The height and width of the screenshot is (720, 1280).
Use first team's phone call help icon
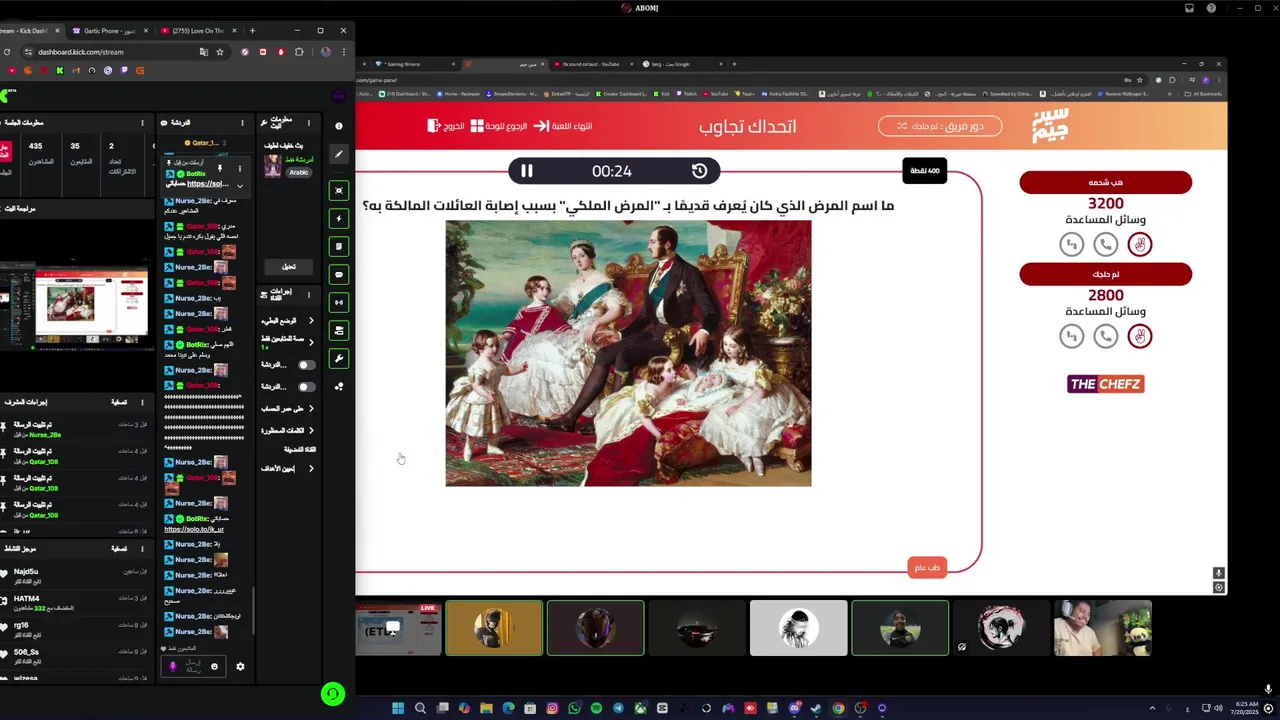(1105, 244)
